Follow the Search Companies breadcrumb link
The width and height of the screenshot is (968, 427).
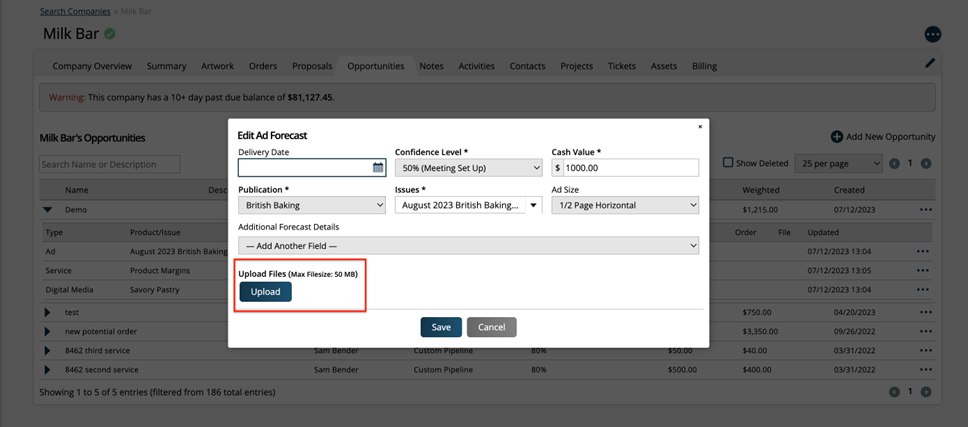(x=75, y=11)
